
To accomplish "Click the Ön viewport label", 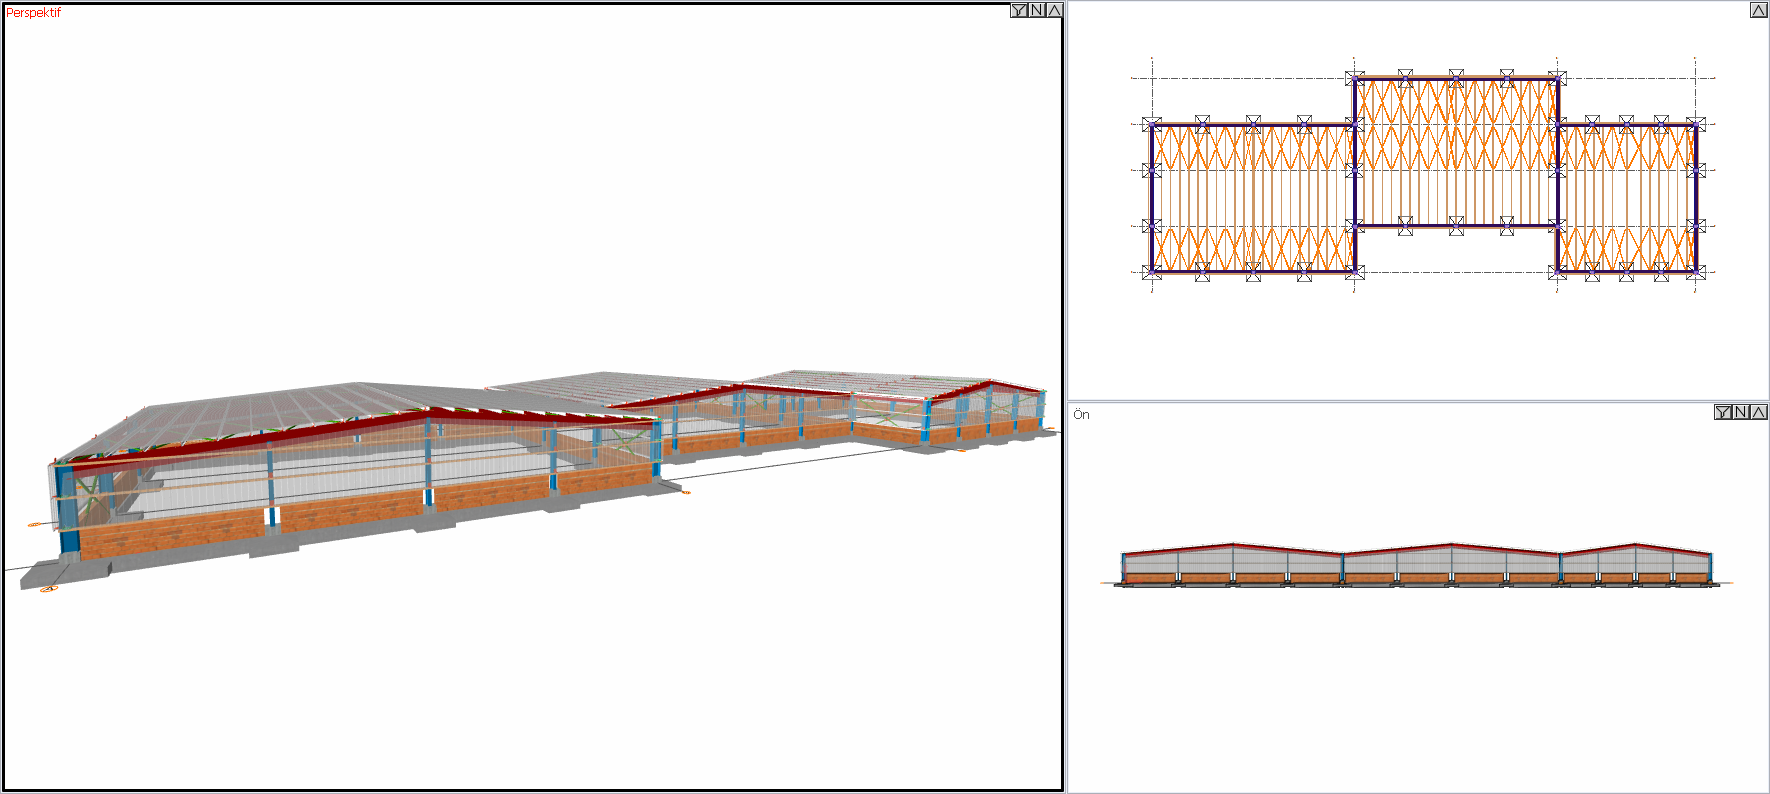I will [x=1081, y=414].
